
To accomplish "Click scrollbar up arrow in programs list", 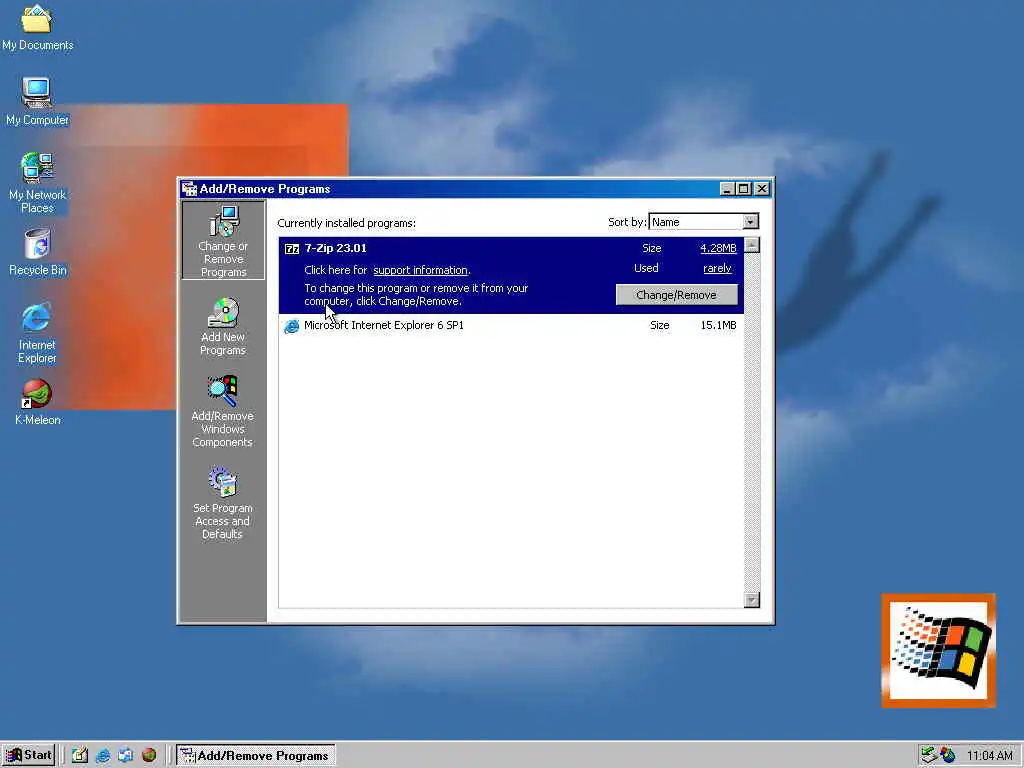I will pyautogui.click(x=752, y=246).
